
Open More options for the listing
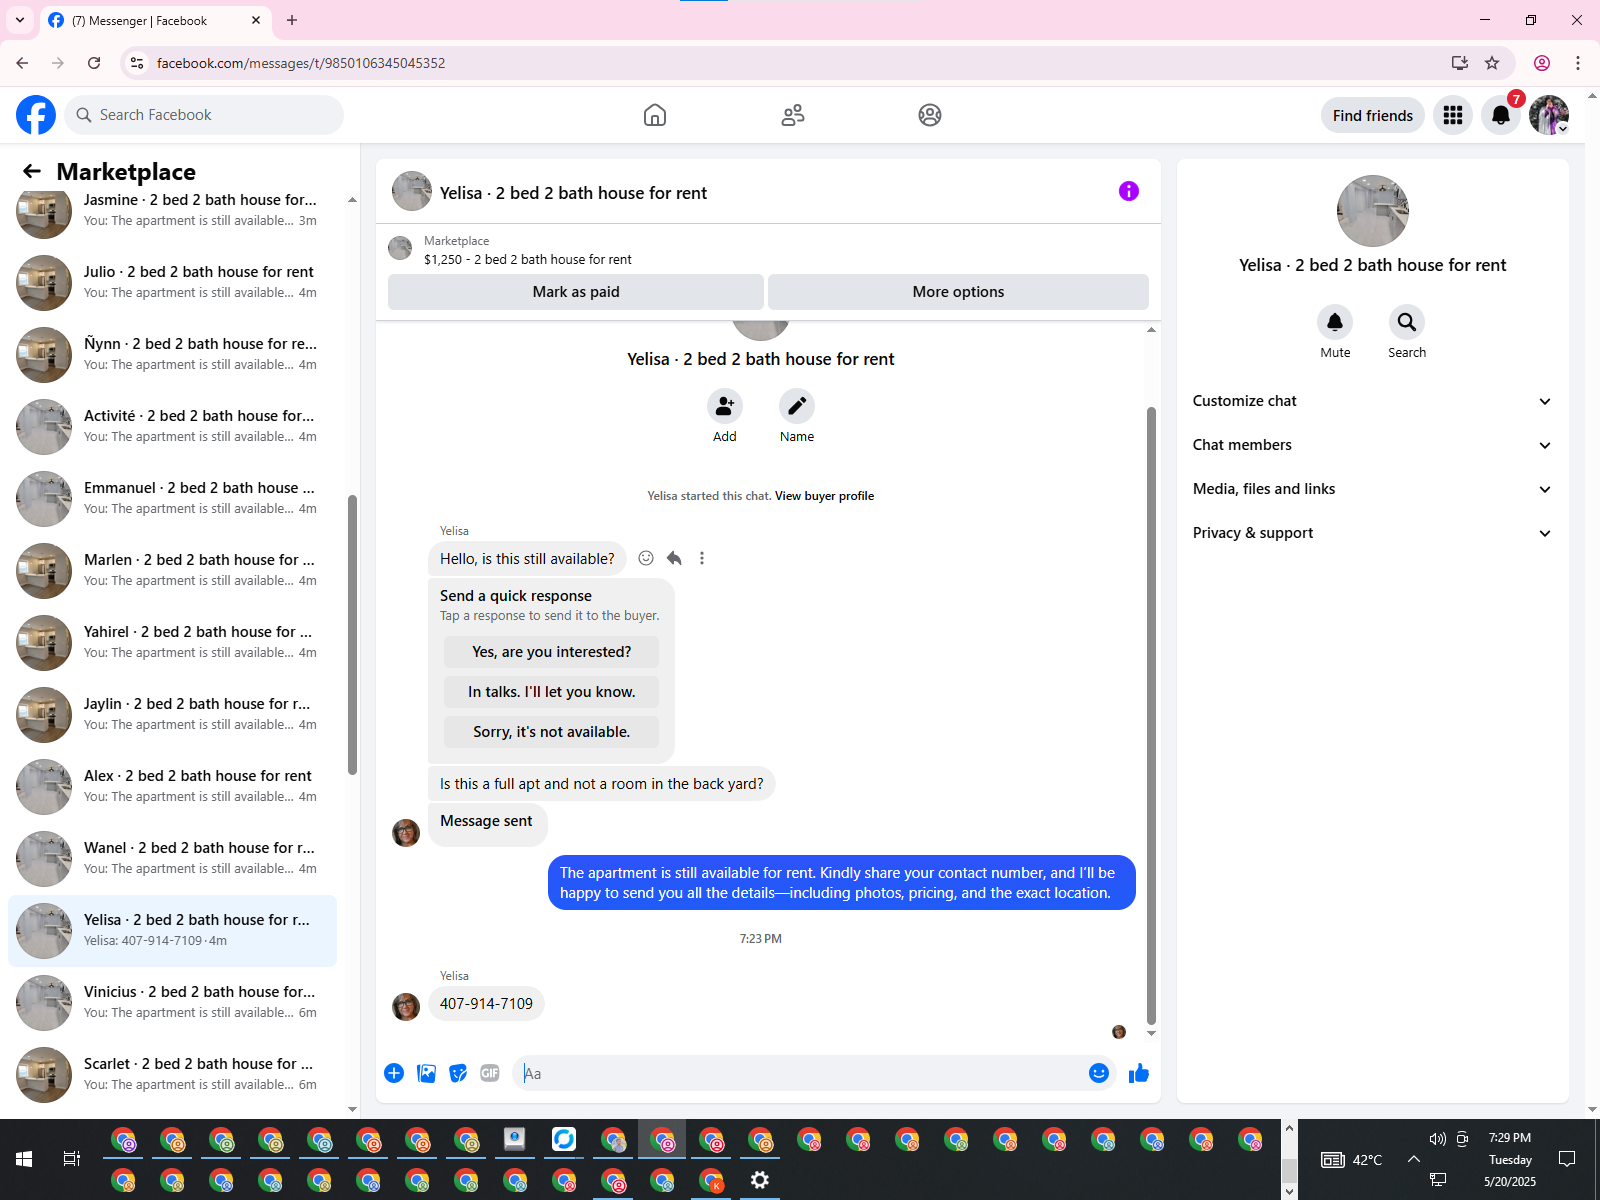[958, 292]
